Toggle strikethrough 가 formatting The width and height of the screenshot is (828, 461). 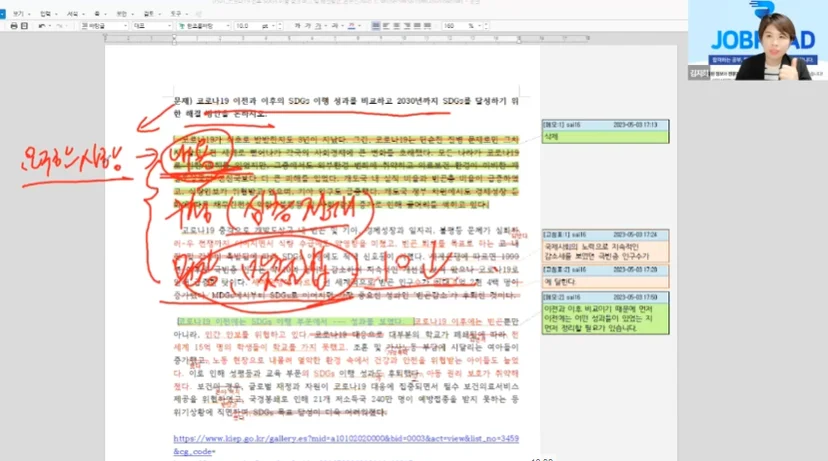(335, 26)
